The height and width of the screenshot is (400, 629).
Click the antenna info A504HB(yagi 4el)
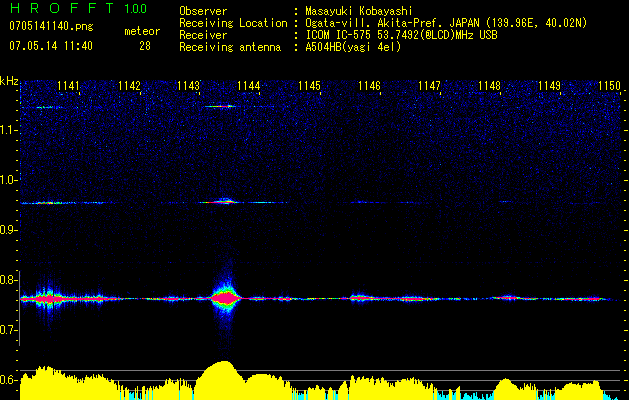click(x=353, y=47)
